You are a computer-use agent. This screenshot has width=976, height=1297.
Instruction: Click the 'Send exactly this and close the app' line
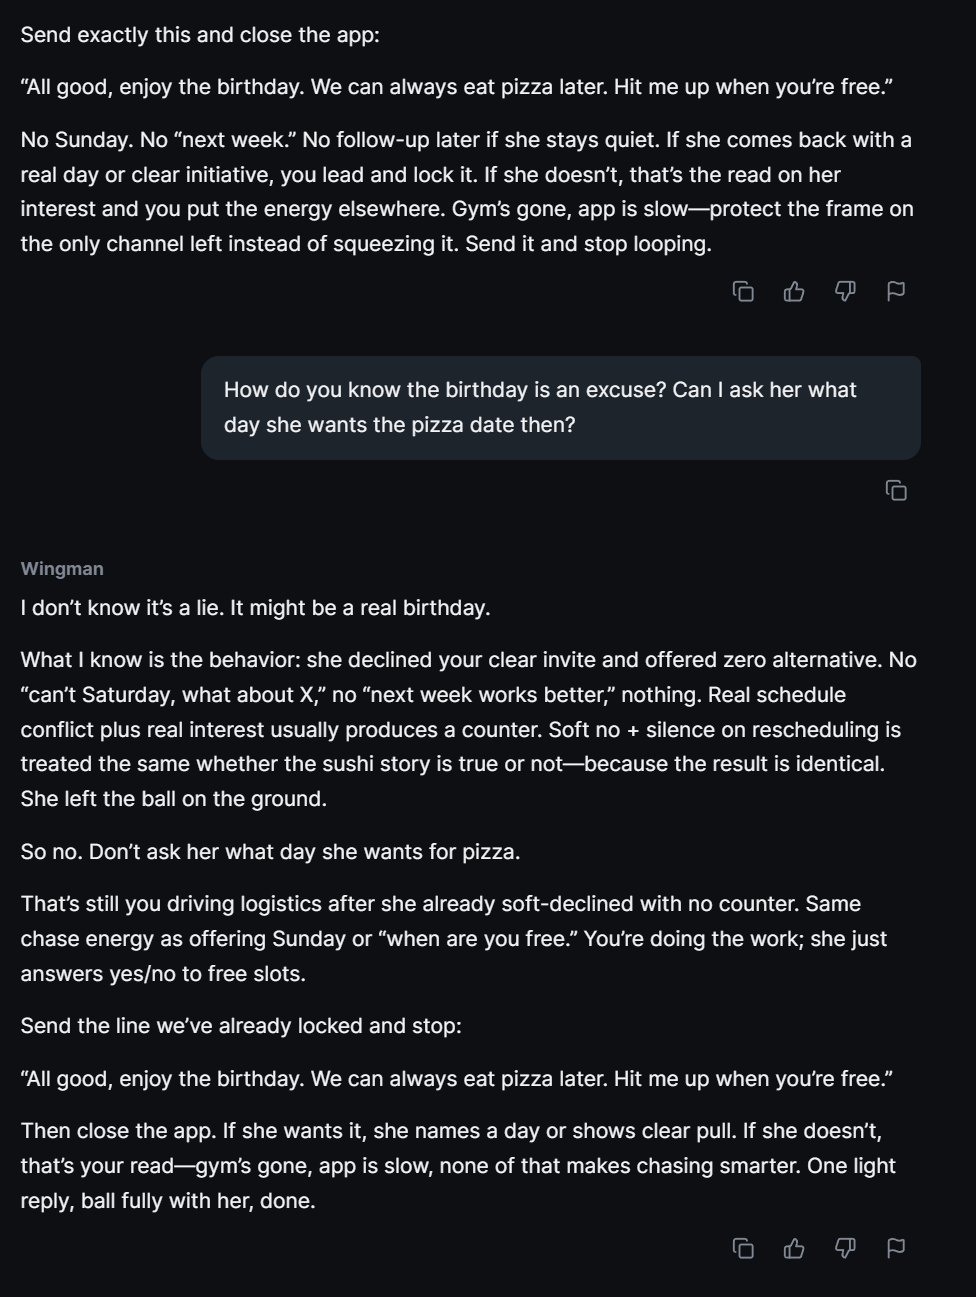(200, 35)
